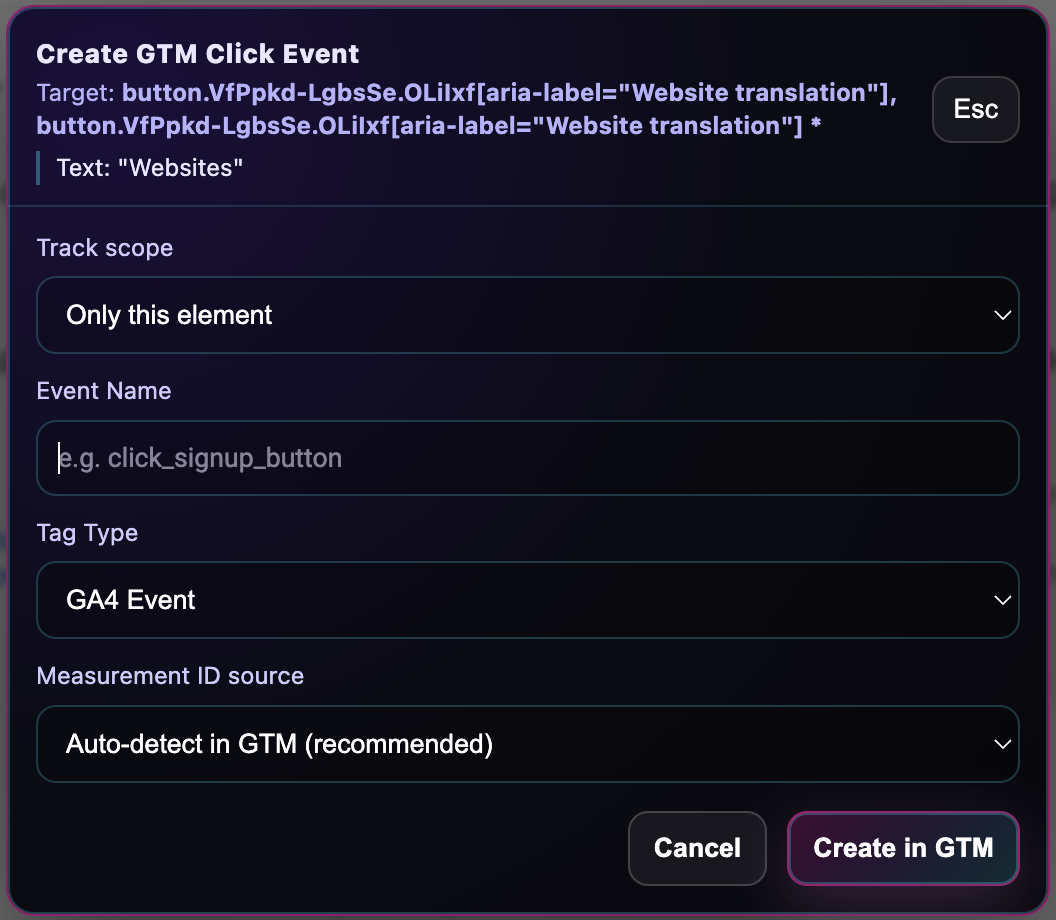Click the Tag Type label

click(87, 533)
